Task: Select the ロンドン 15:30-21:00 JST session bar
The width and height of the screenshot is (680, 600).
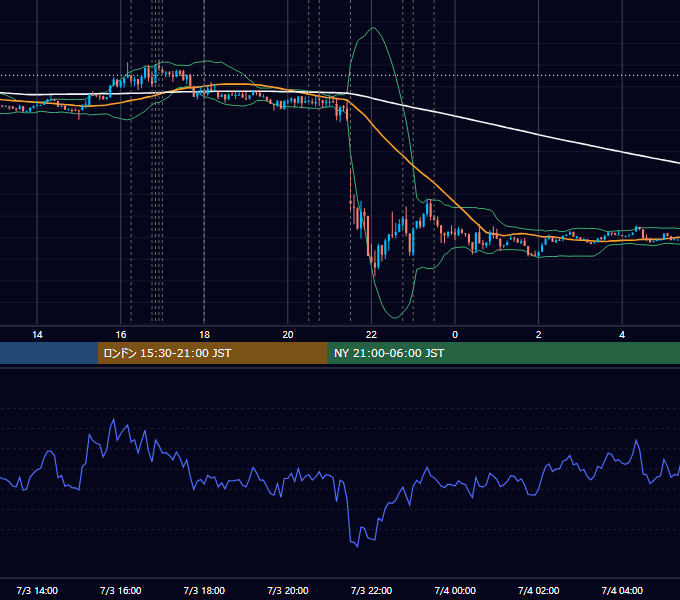Action: 212,353
